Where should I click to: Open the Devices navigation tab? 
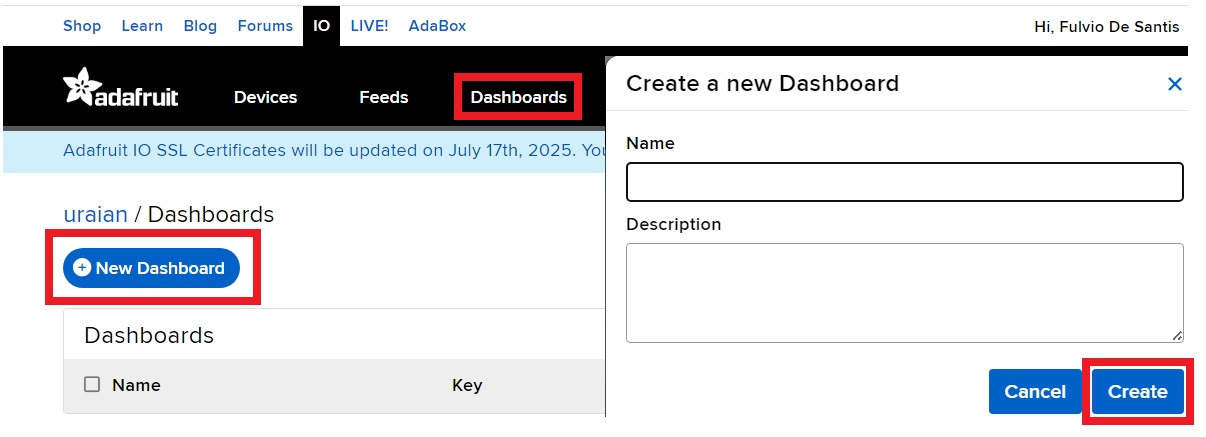(265, 97)
